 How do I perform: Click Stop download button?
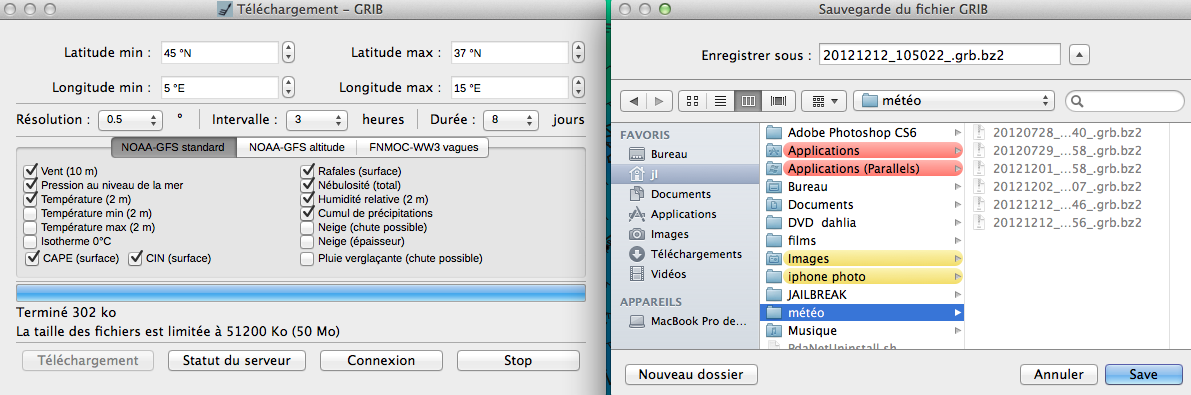(x=518, y=360)
